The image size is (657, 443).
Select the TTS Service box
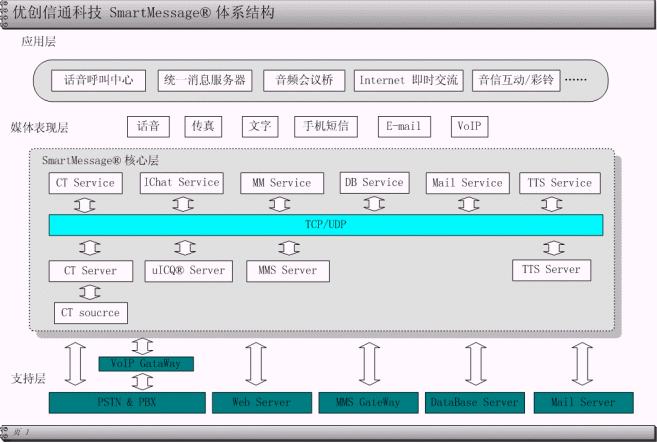557,183
